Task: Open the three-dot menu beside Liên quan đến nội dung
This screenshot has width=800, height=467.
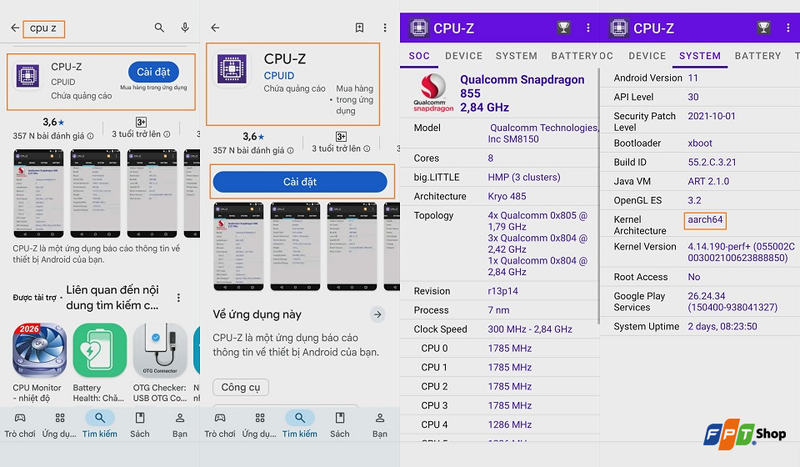Action: pyautogui.click(x=178, y=298)
